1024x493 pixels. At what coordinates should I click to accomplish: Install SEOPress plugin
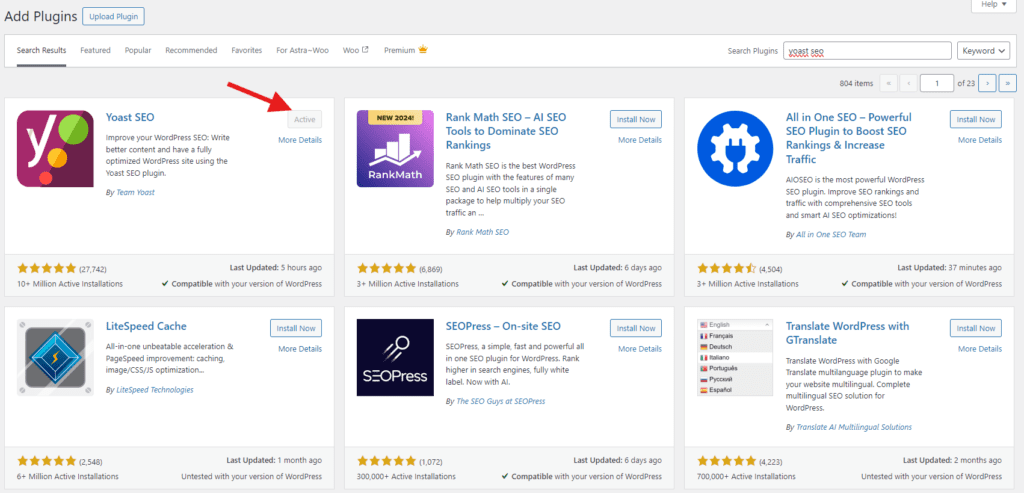(636, 328)
